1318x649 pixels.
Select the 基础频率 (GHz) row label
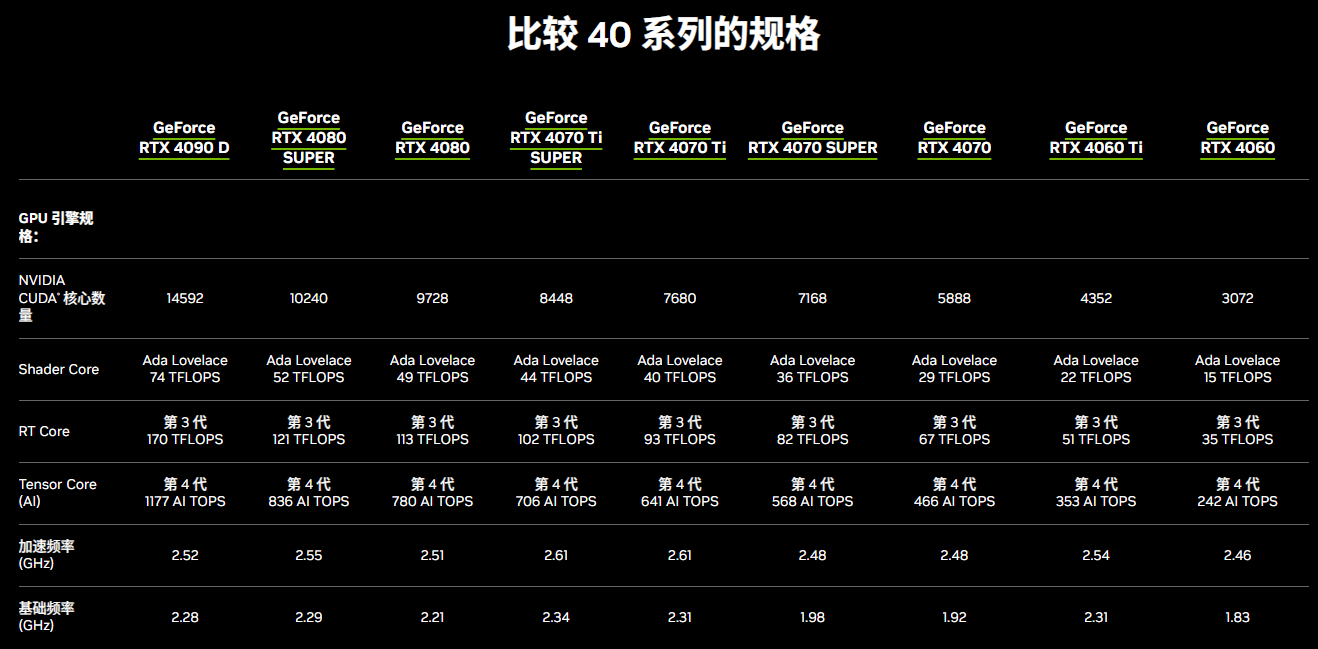[46, 617]
